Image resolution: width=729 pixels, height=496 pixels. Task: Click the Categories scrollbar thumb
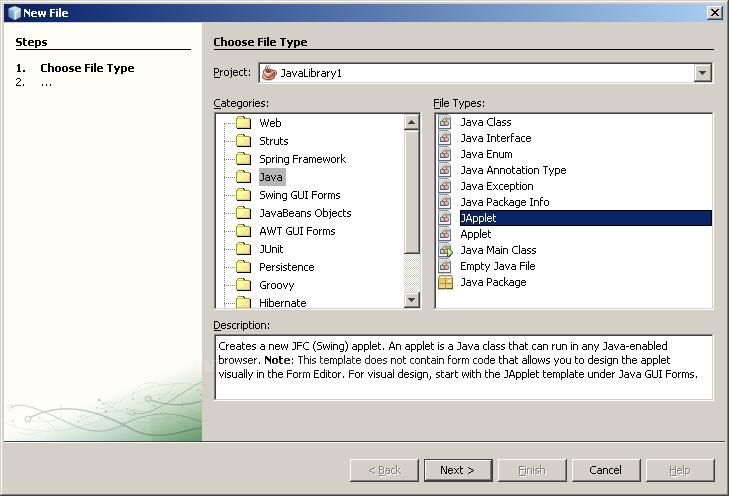click(x=411, y=192)
